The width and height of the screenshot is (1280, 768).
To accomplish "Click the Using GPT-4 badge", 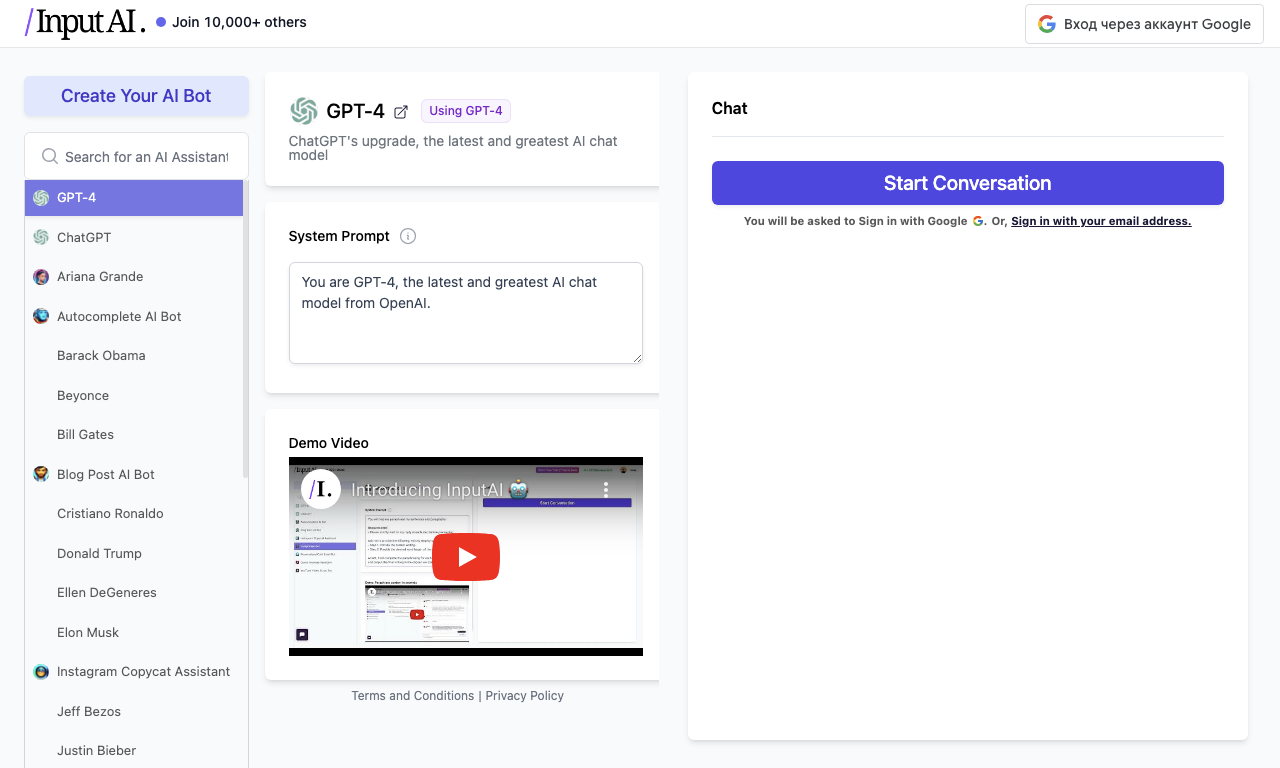I will [466, 111].
